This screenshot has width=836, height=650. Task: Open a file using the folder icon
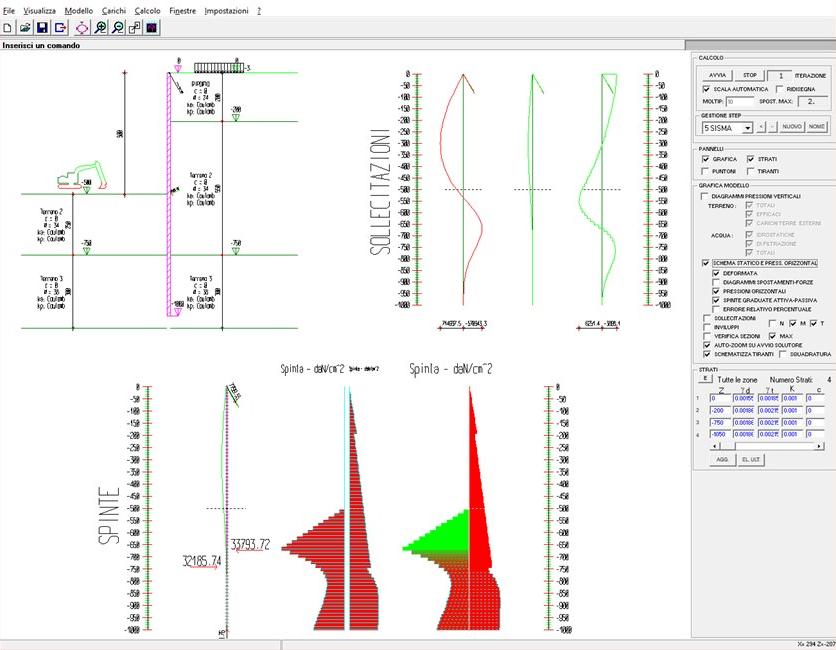[26, 28]
